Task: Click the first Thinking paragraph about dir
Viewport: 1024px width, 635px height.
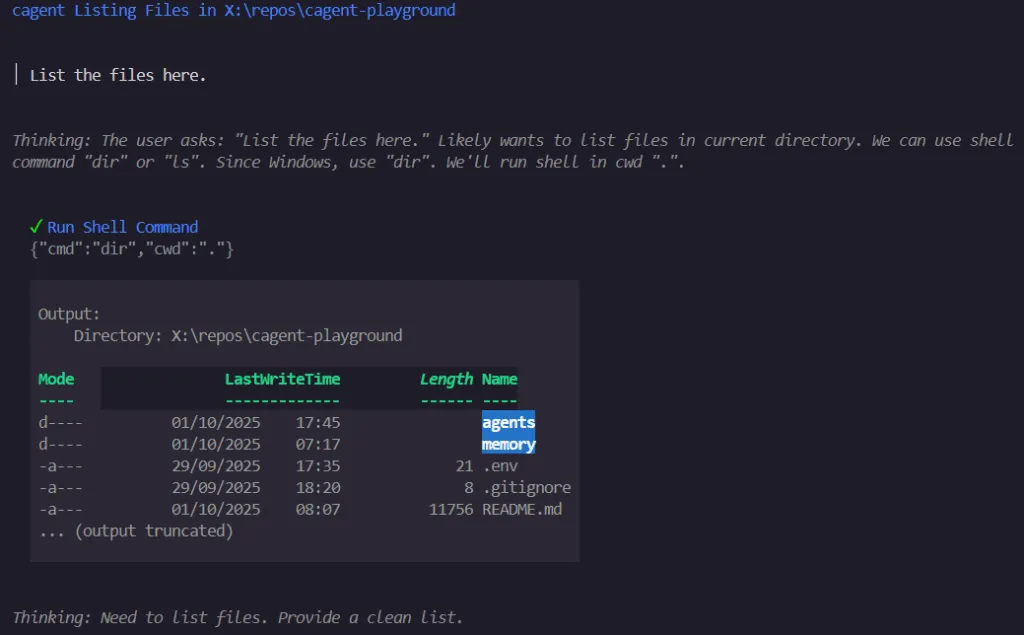Action: click(x=513, y=151)
